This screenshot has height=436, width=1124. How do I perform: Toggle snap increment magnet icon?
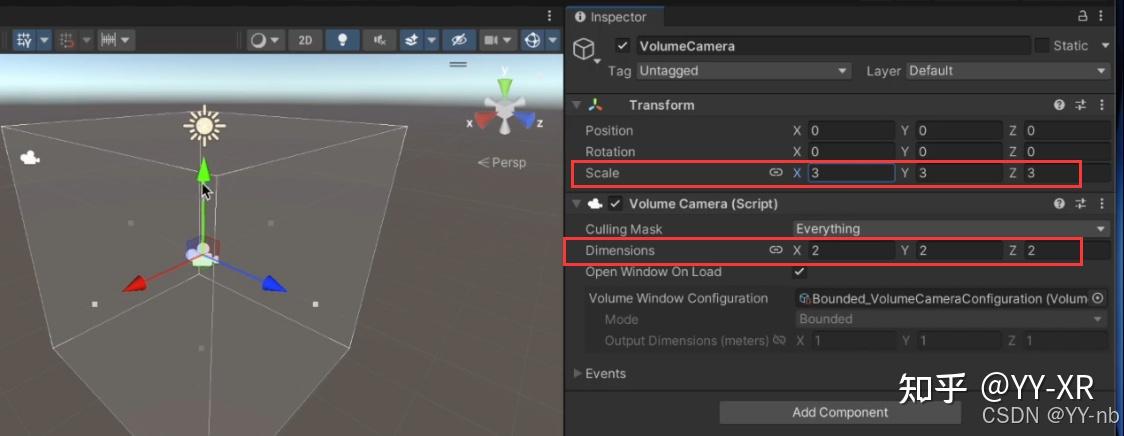point(68,40)
